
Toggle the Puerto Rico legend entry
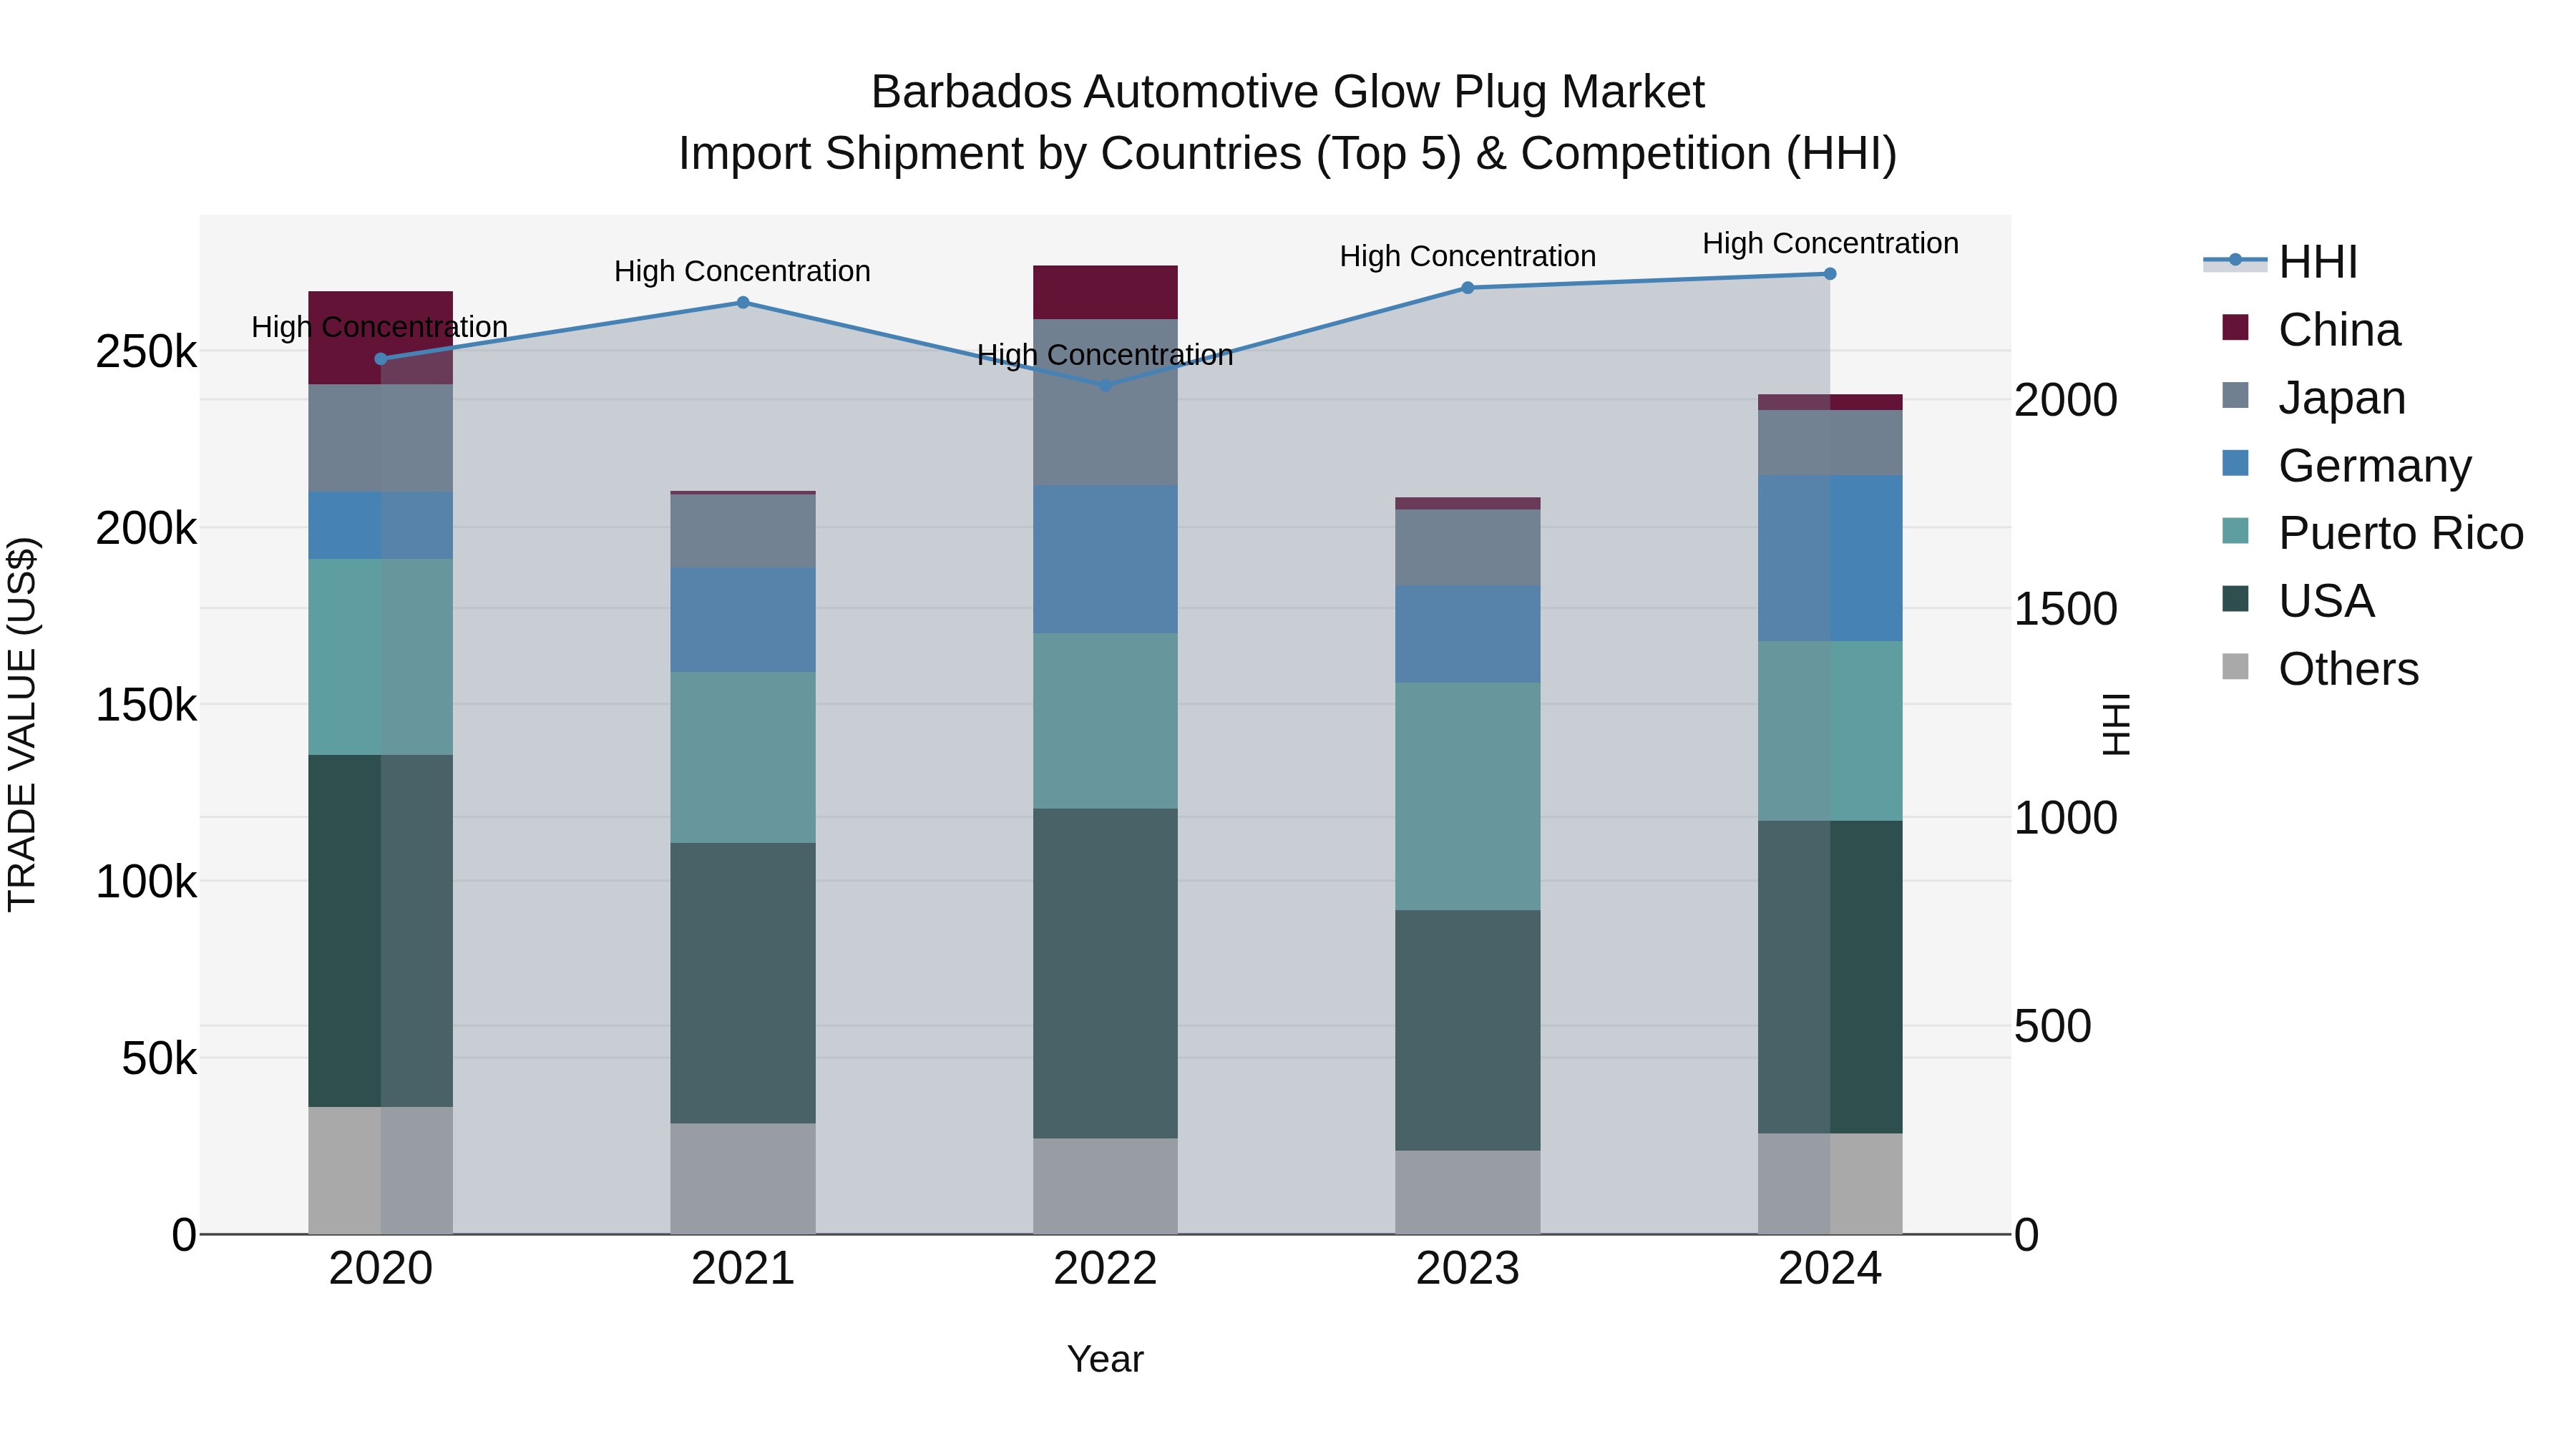tap(2373, 533)
